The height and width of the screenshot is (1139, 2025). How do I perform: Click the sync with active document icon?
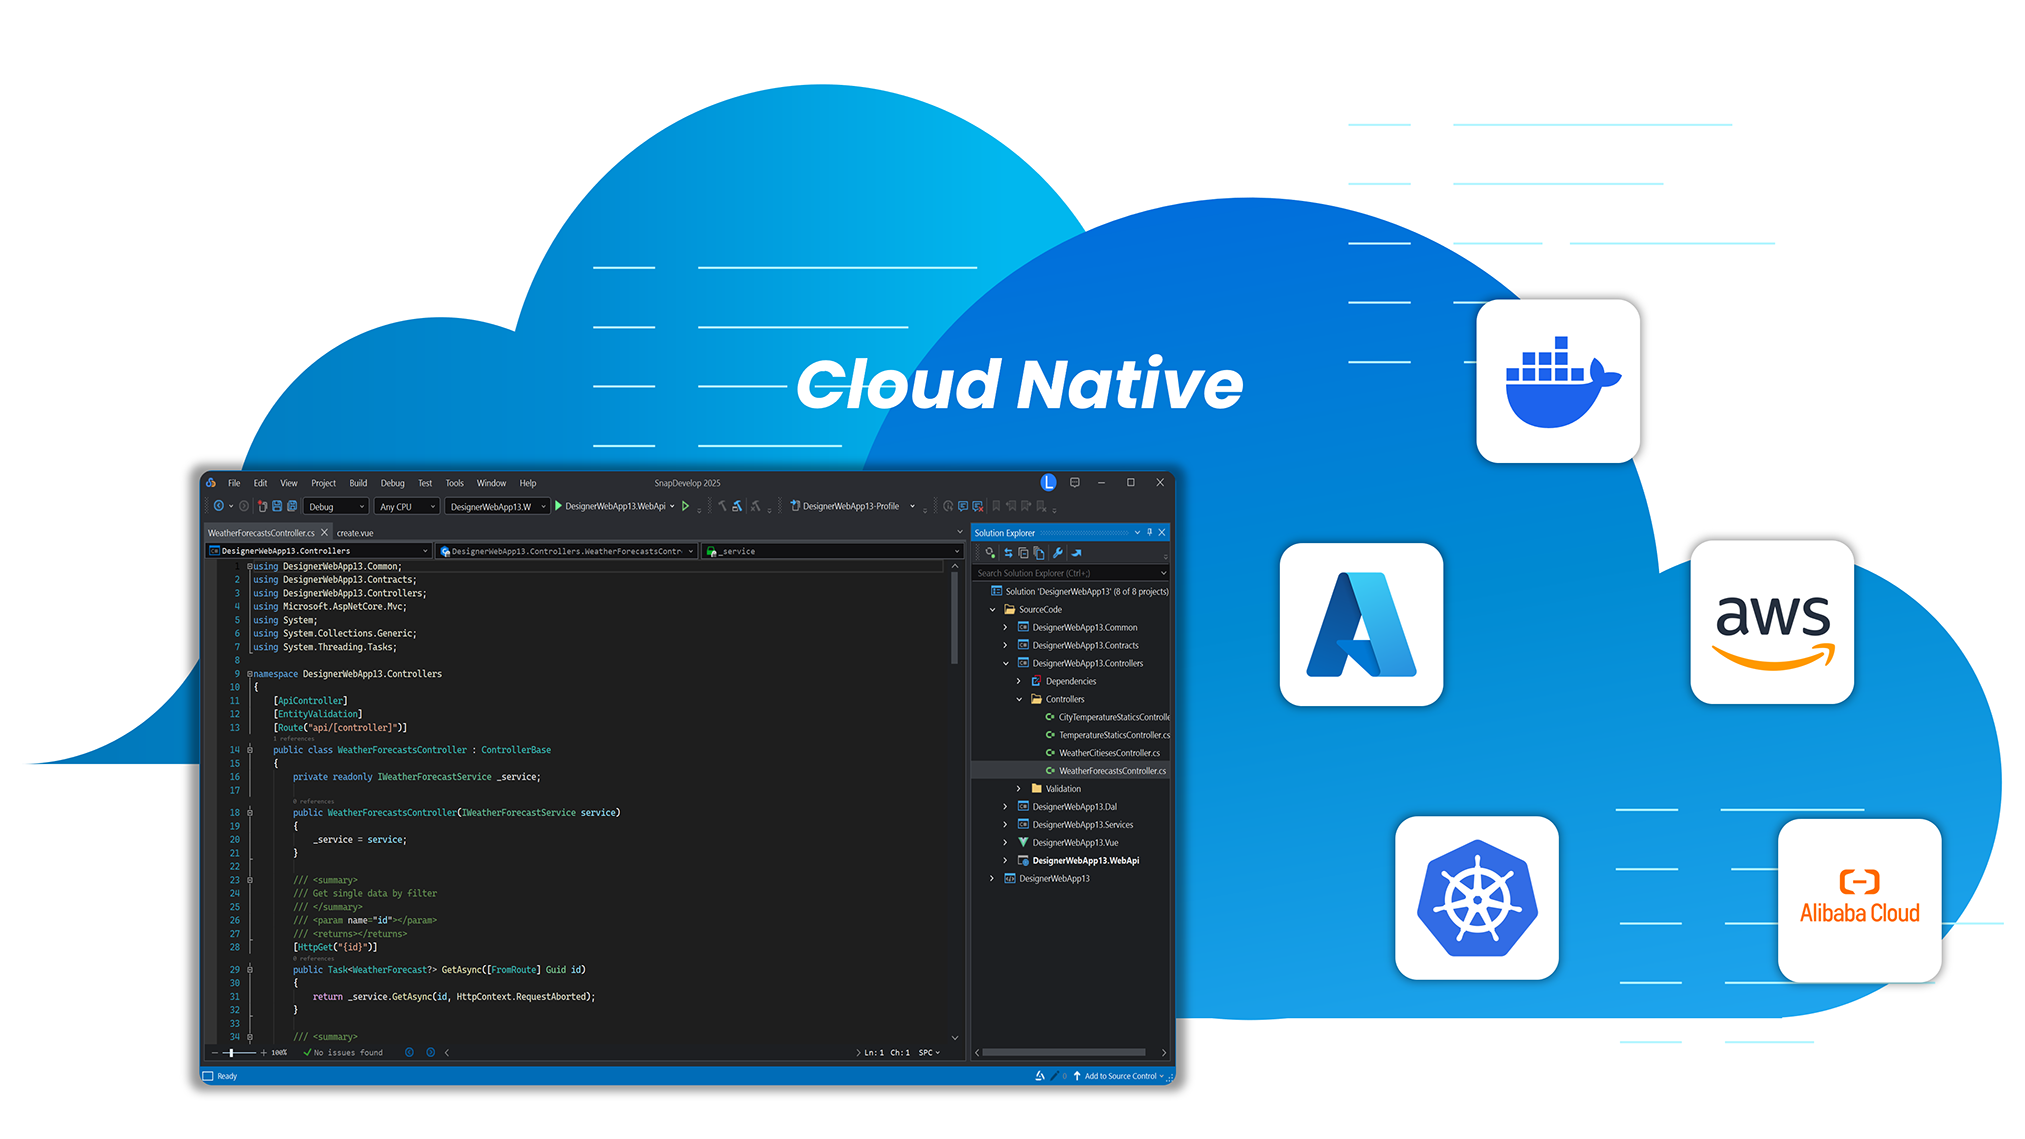[x=1008, y=552]
